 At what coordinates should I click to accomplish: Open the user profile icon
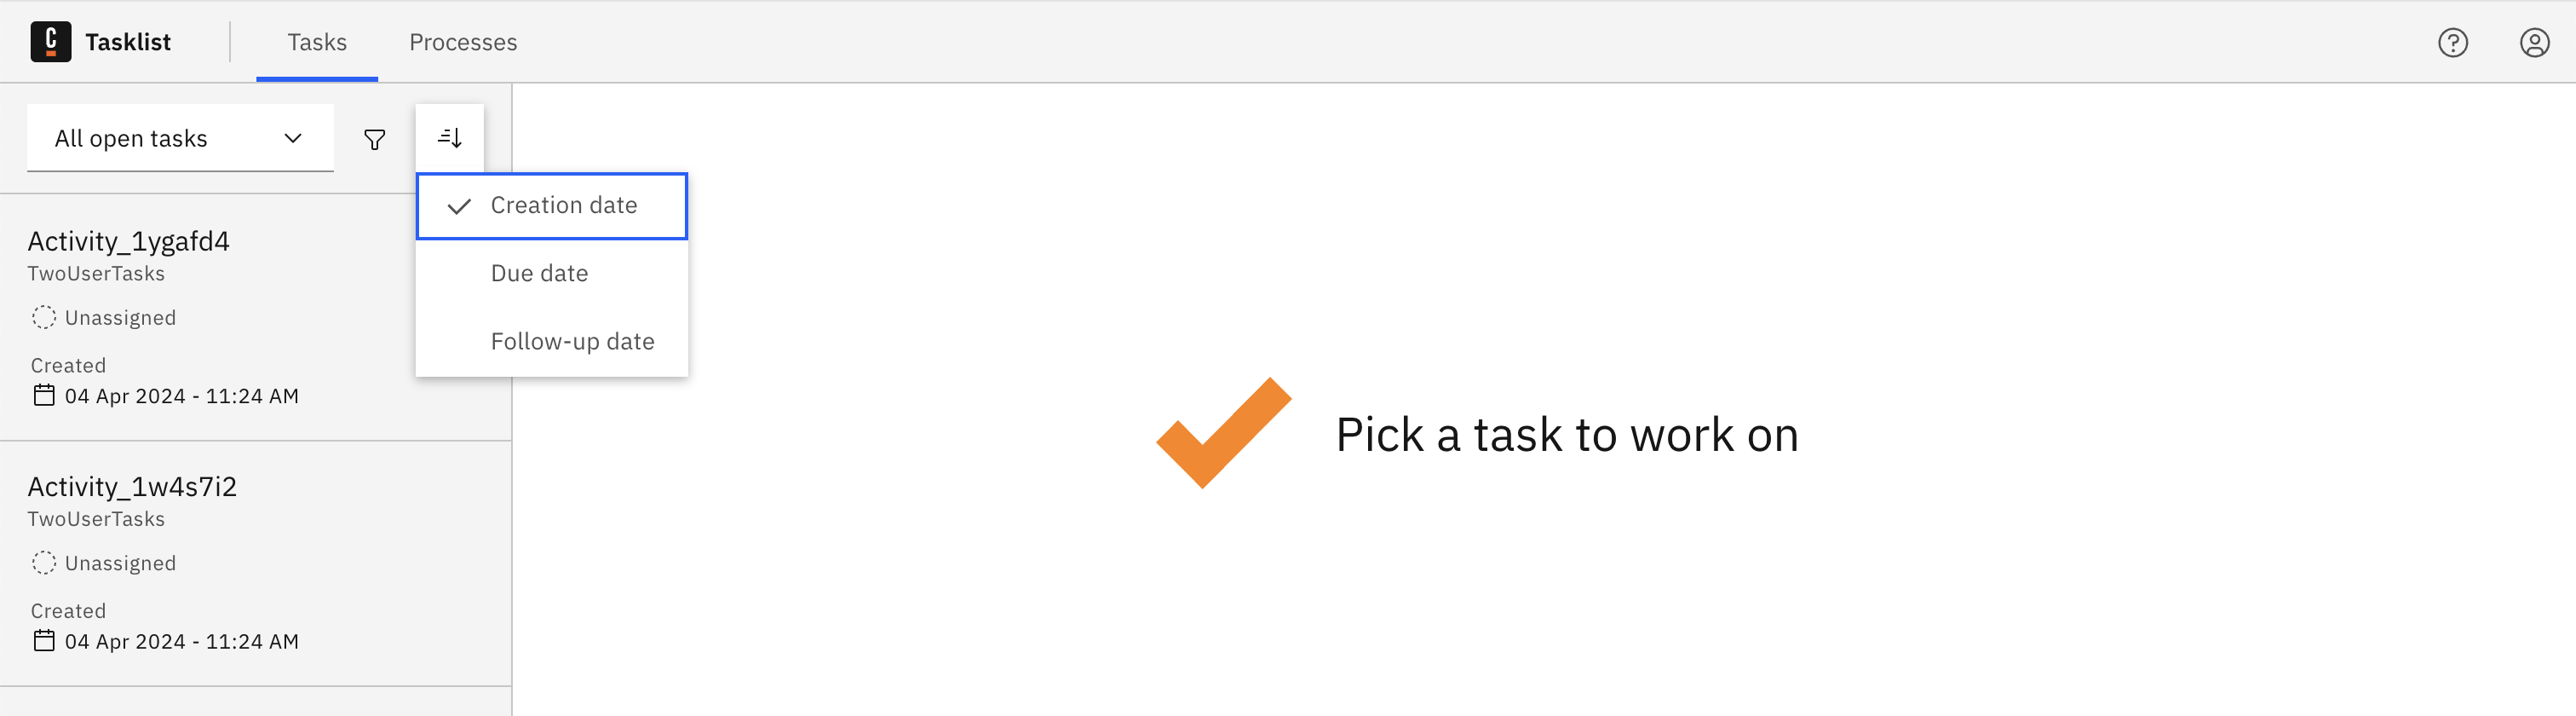point(2534,43)
